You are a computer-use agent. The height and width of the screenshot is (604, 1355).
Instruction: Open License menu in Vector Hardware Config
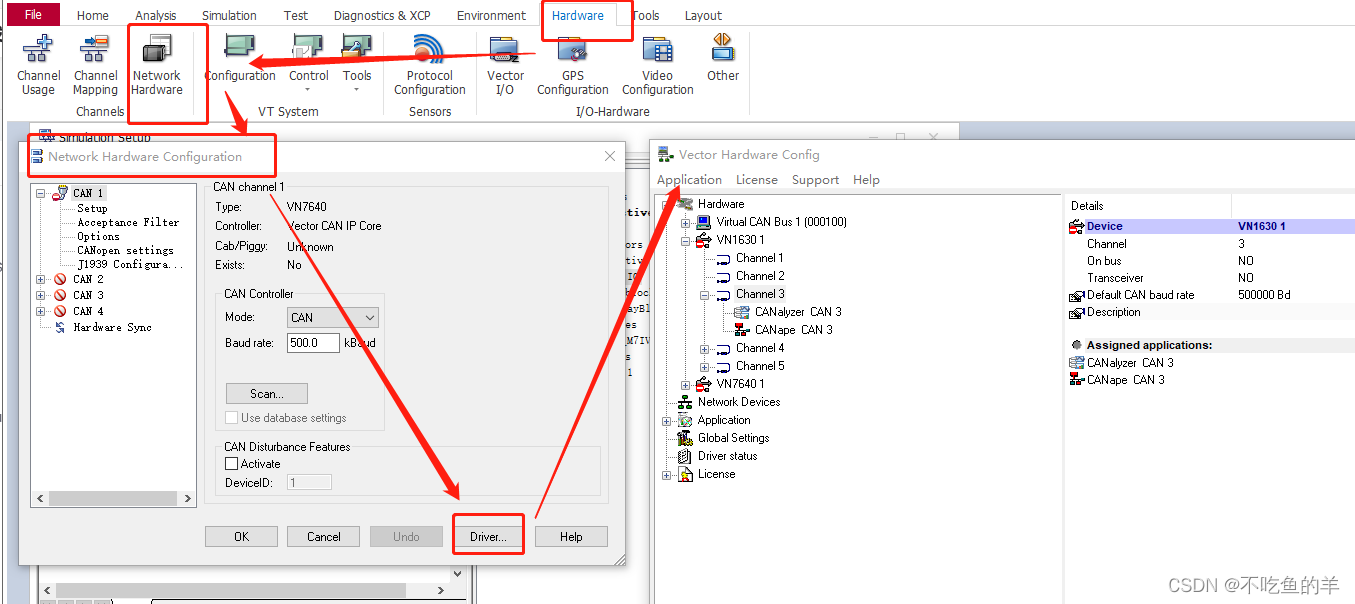click(757, 180)
